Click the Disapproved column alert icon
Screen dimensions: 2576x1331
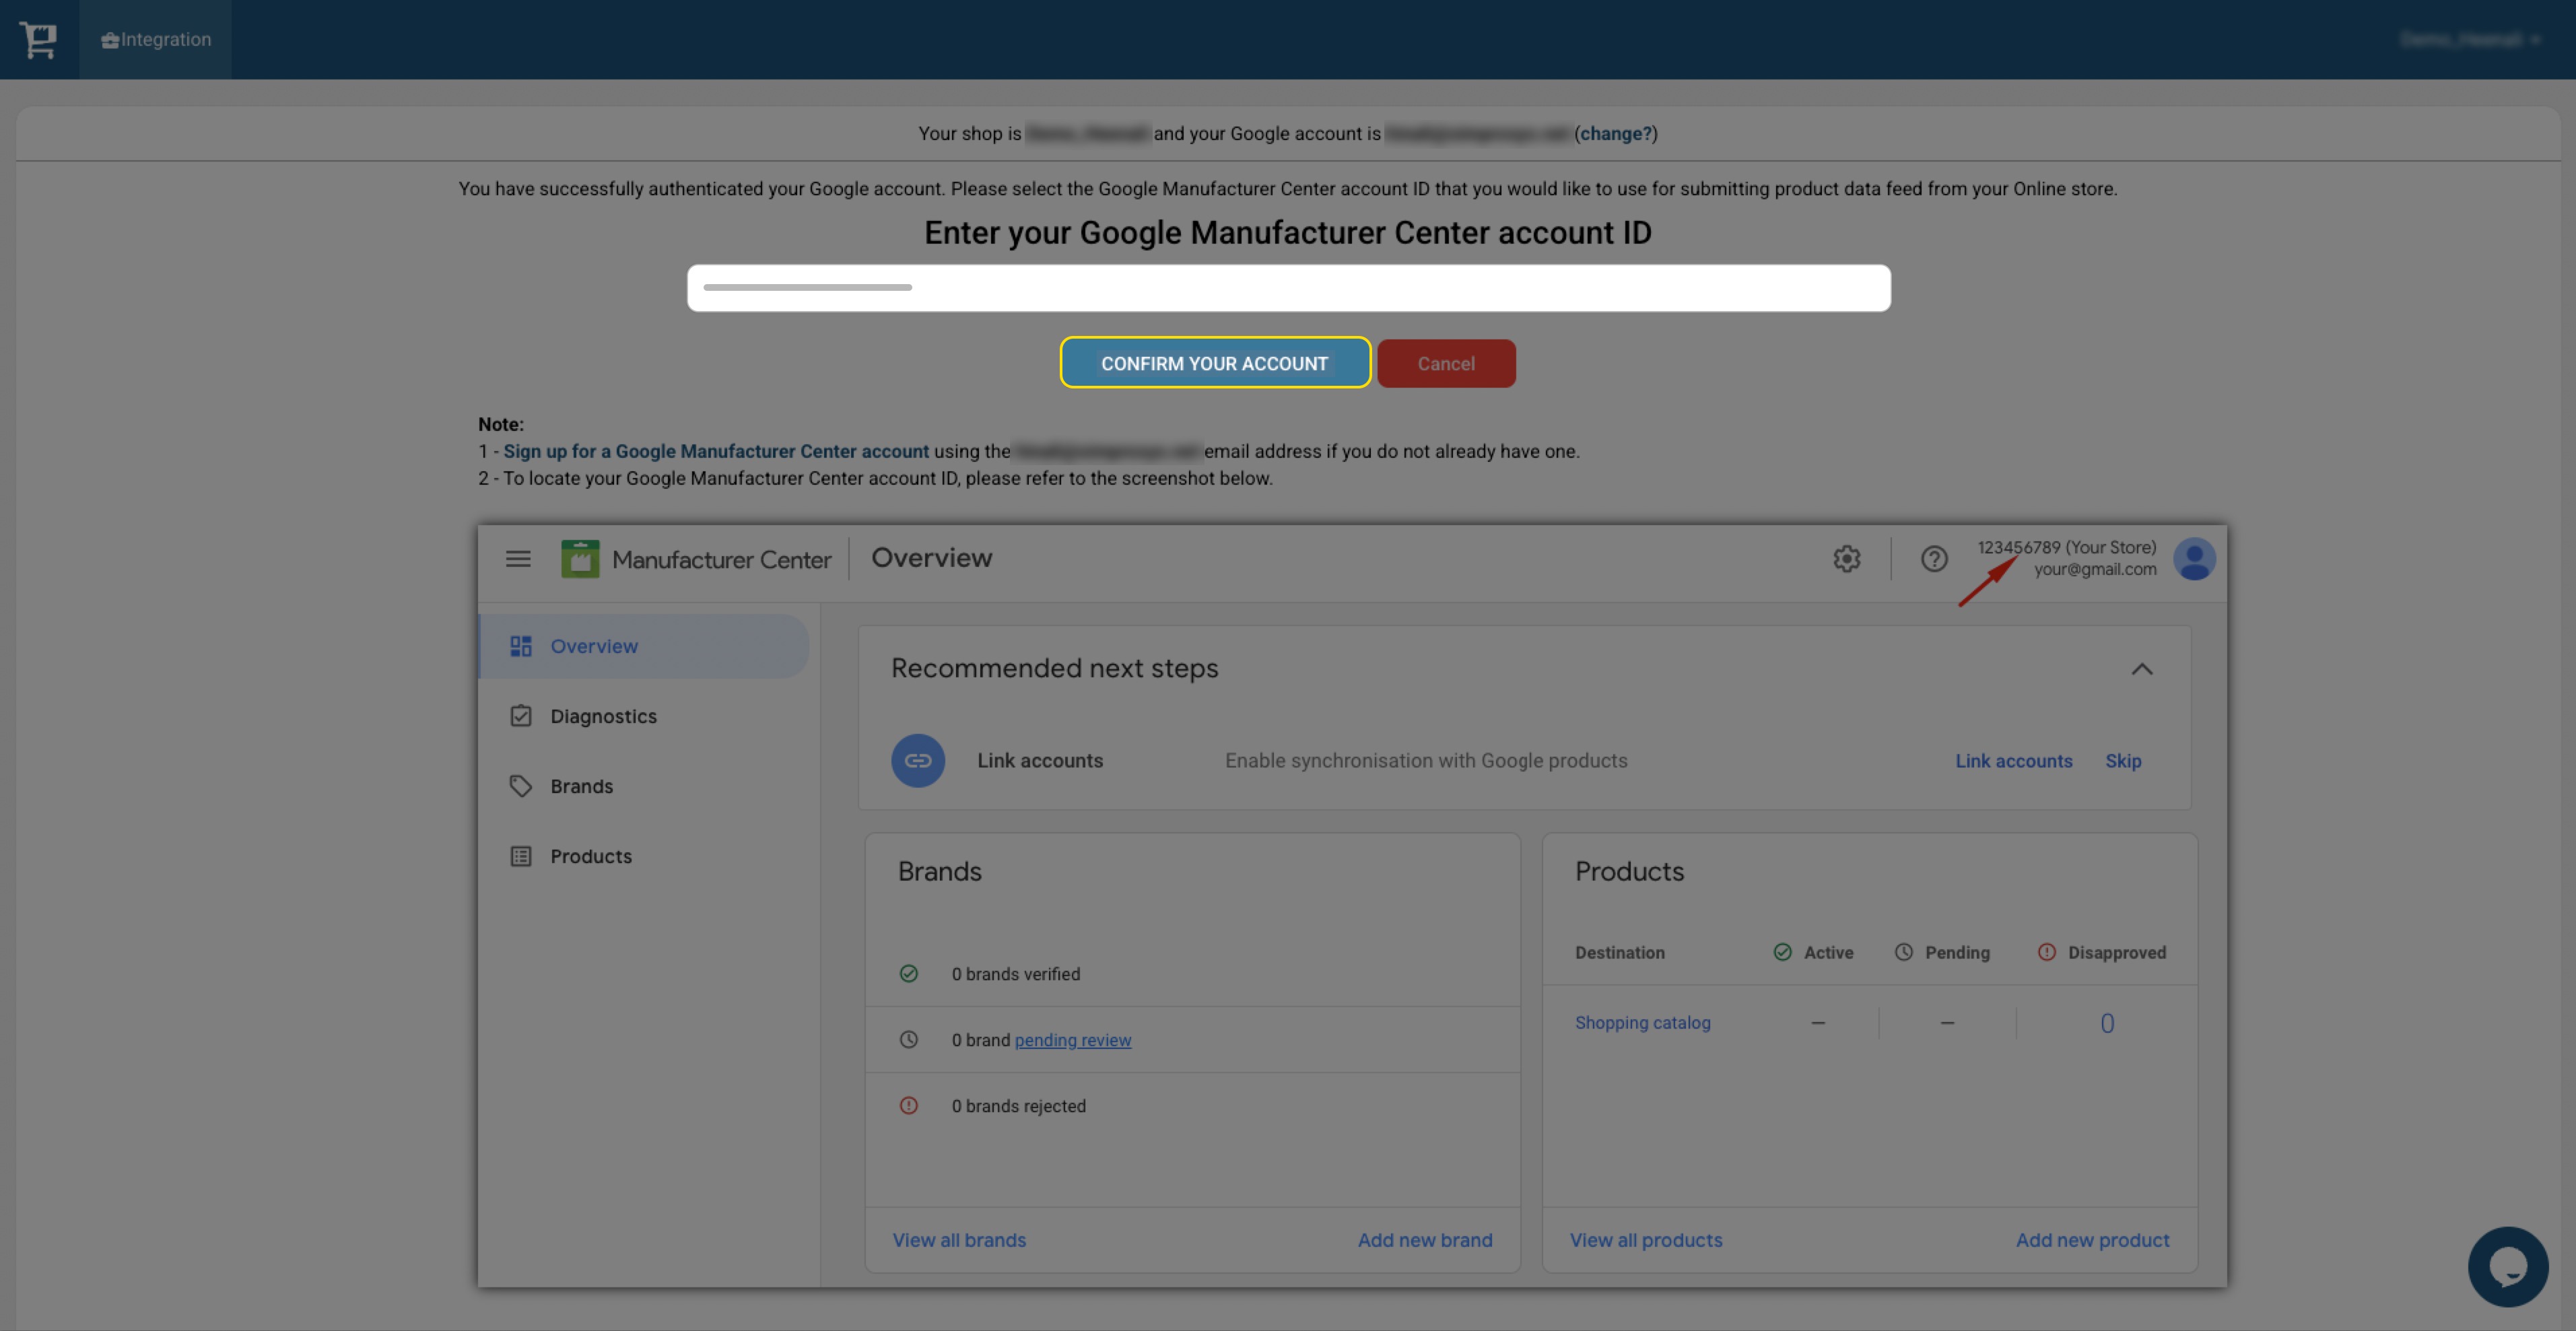tap(2046, 952)
